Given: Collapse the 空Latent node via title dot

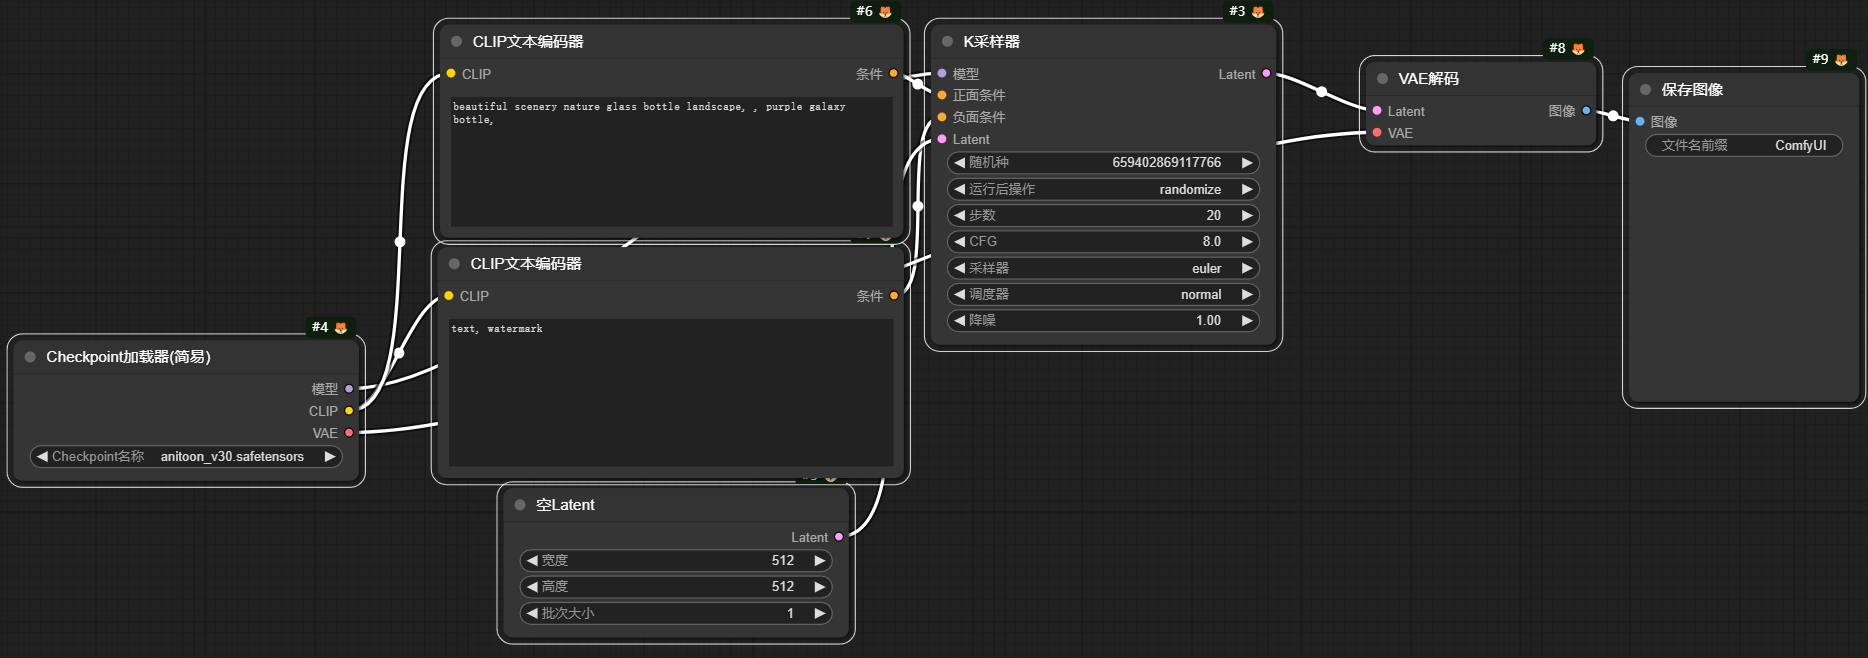Looking at the screenshot, I should click(x=520, y=505).
